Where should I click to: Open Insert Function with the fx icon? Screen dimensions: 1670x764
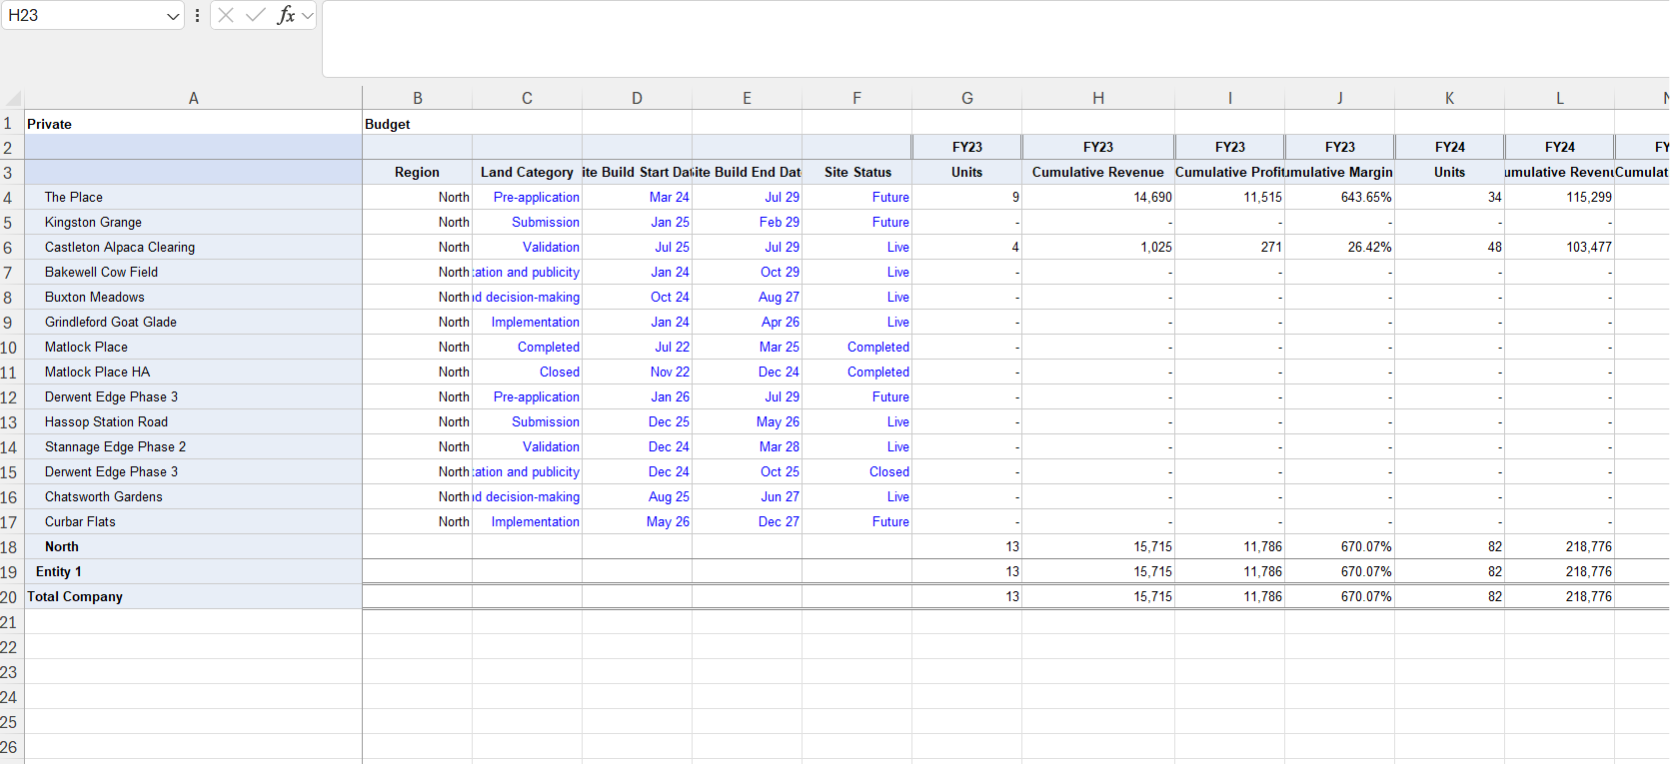pyautogui.click(x=286, y=15)
